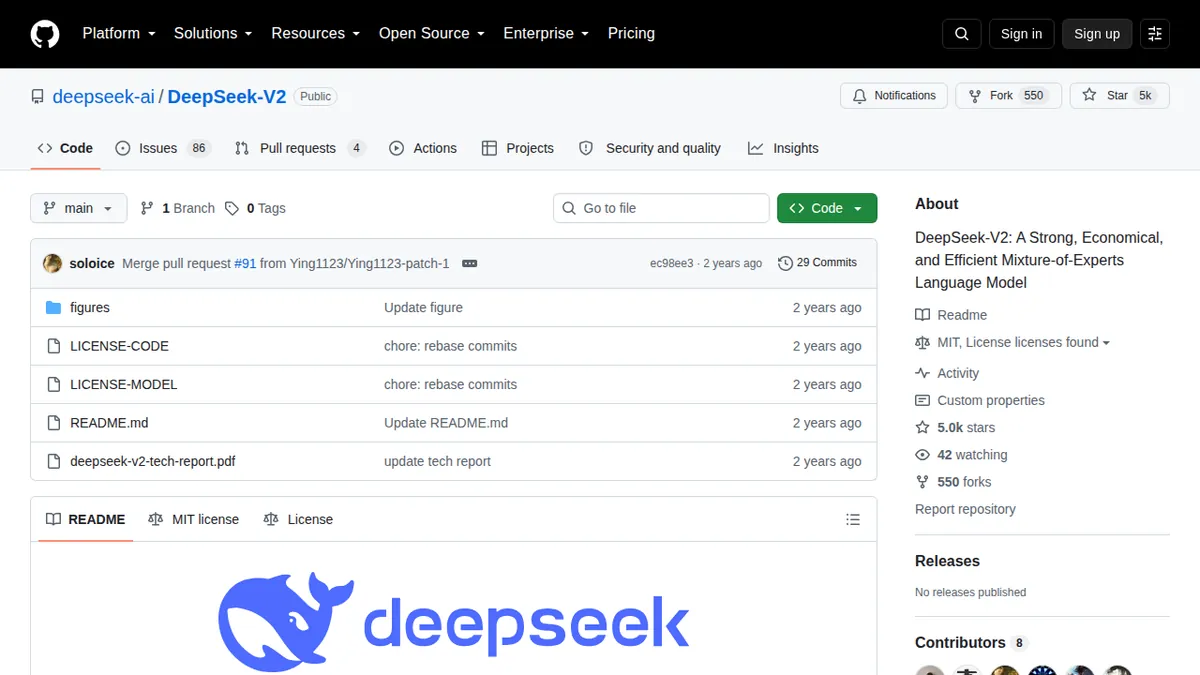This screenshot has height=675, width=1200.
Task: Expand commit message ellipsis button
Action: [x=470, y=264]
